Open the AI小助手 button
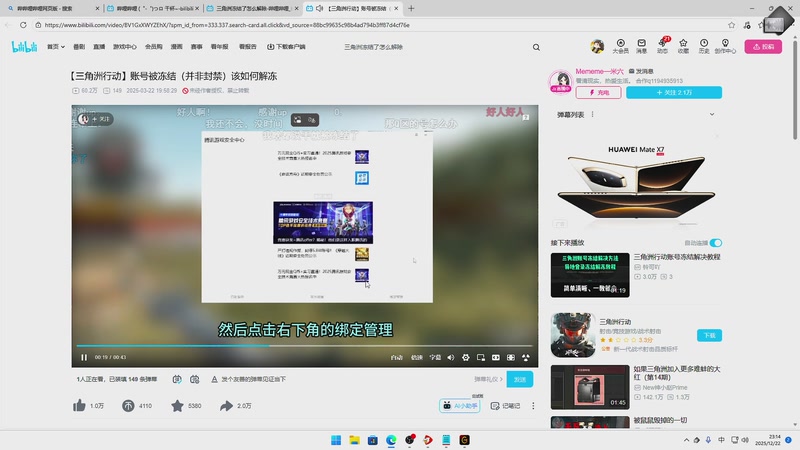800x450 pixels. pyautogui.click(x=460, y=406)
